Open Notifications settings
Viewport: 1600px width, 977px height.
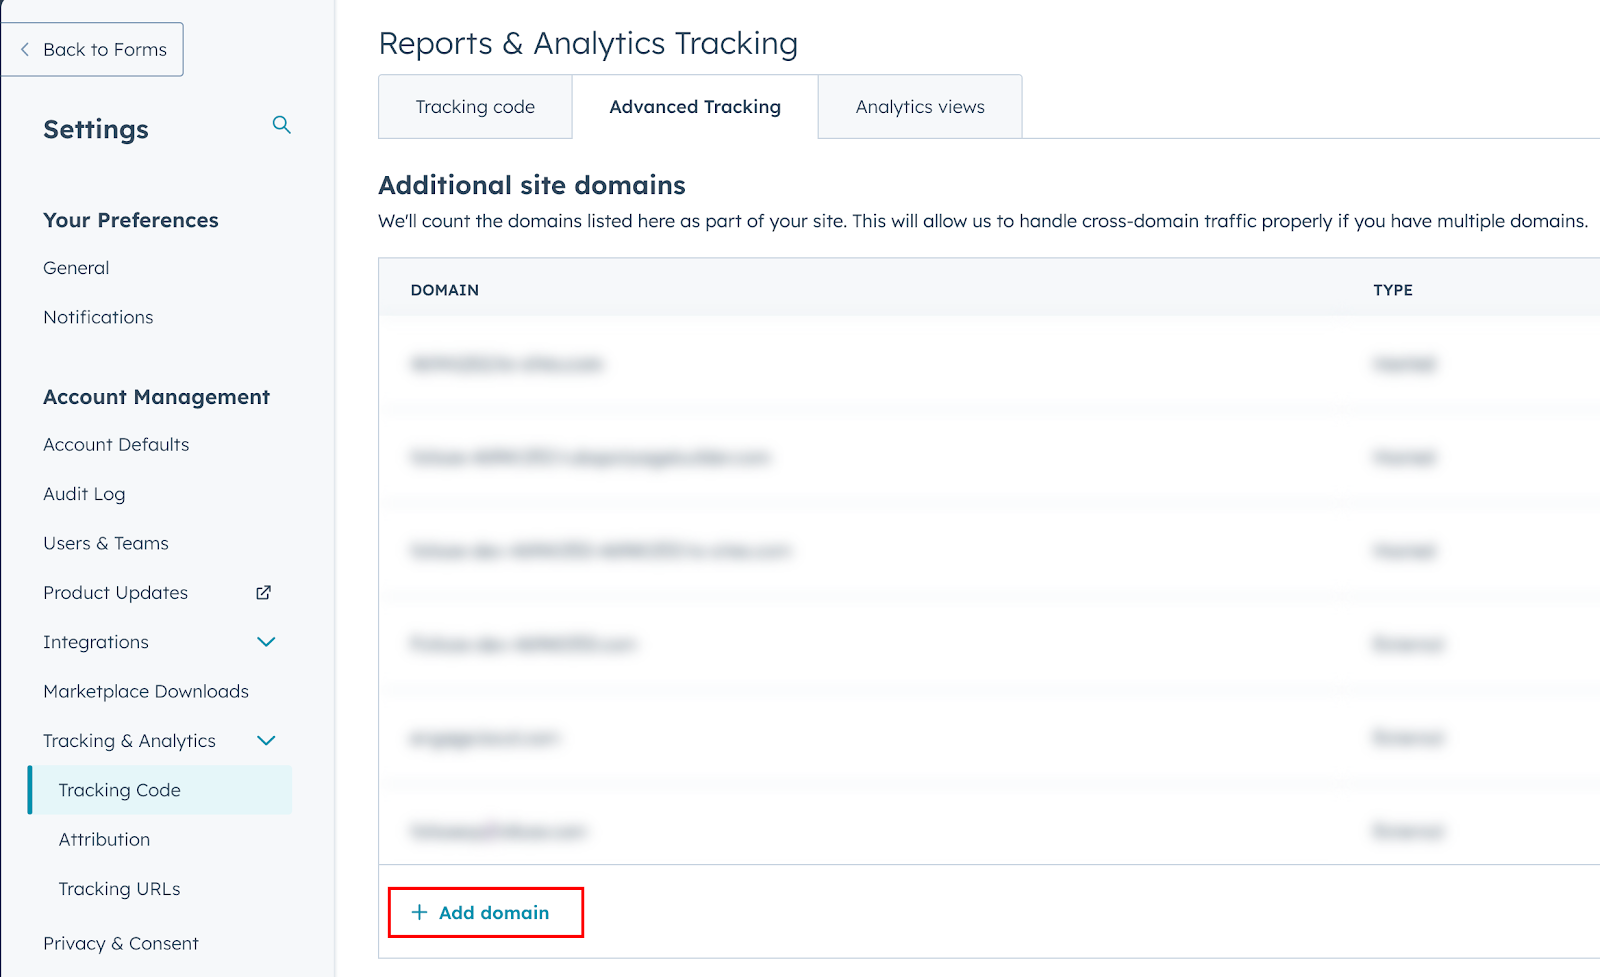98,317
